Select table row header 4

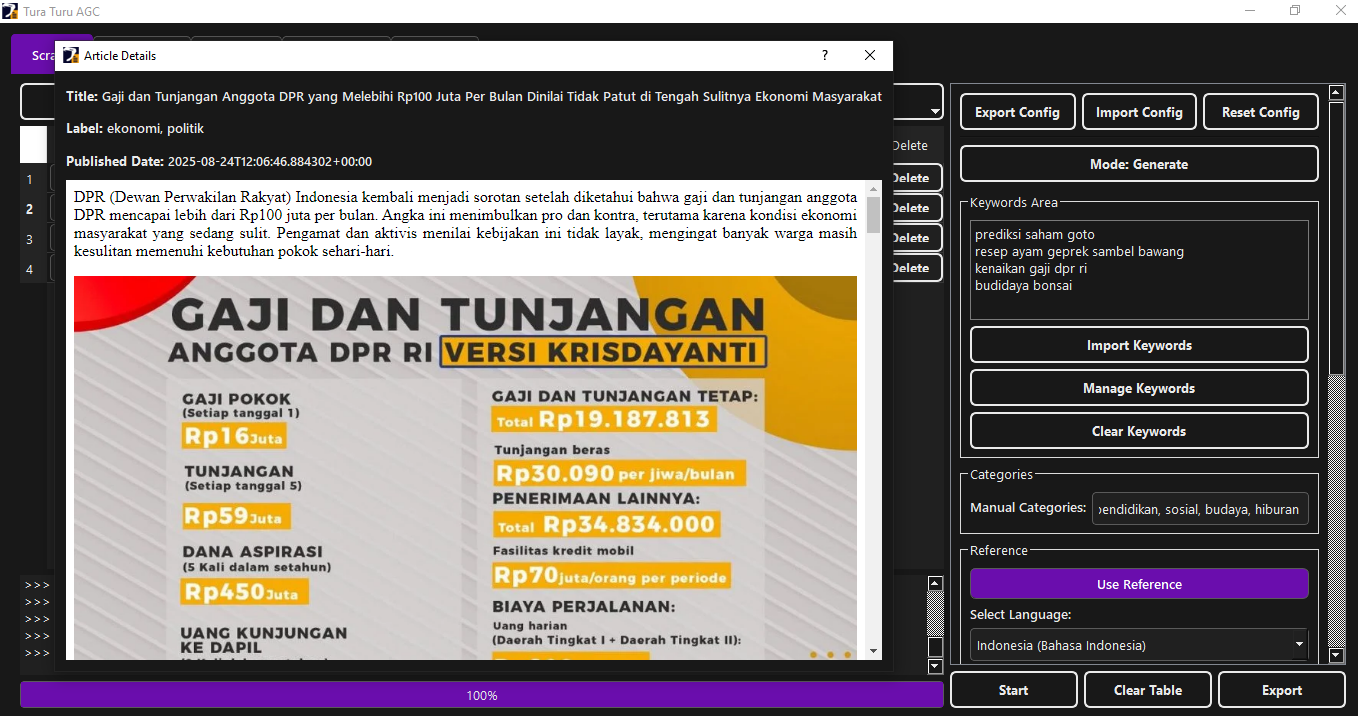tap(30, 269)
